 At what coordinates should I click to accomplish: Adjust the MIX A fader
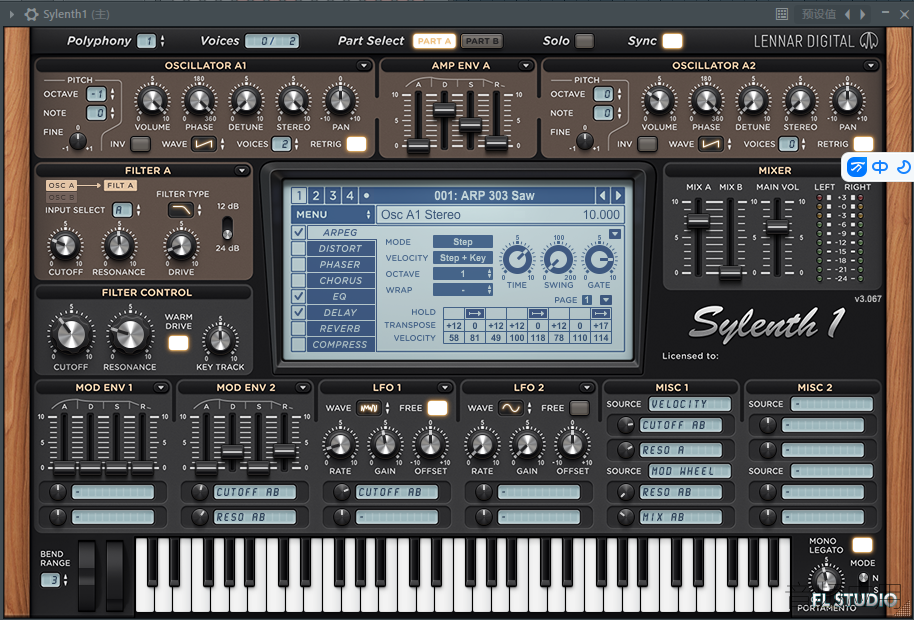pos(698,221)
